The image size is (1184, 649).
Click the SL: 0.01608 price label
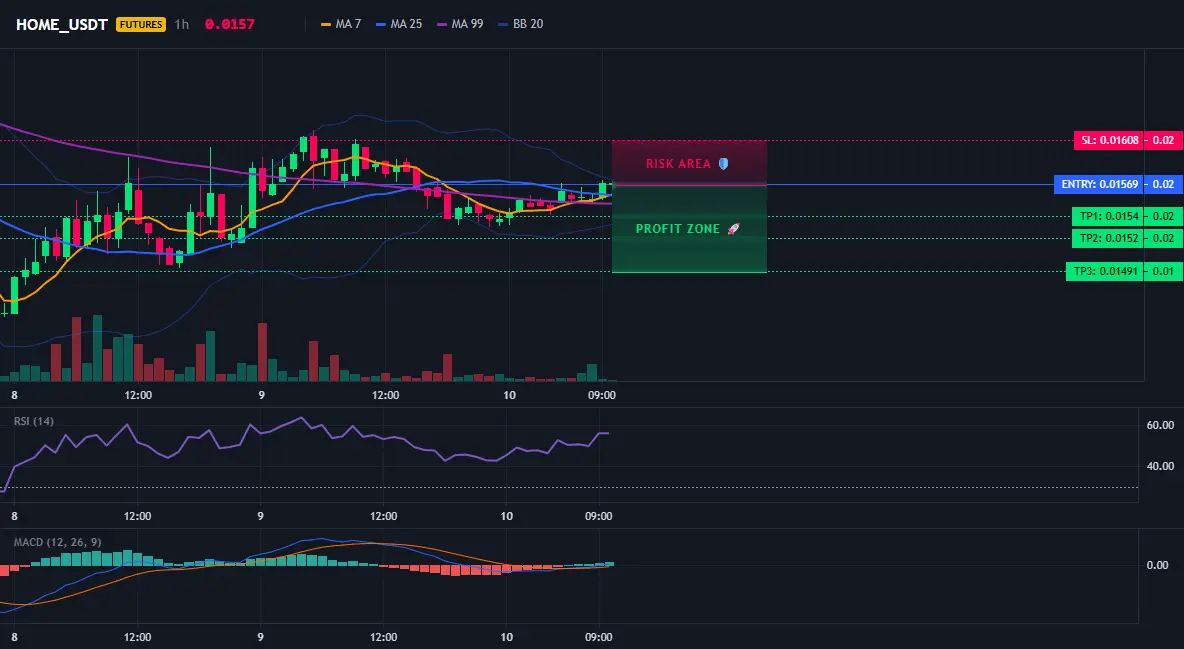tap(1108, 140)
